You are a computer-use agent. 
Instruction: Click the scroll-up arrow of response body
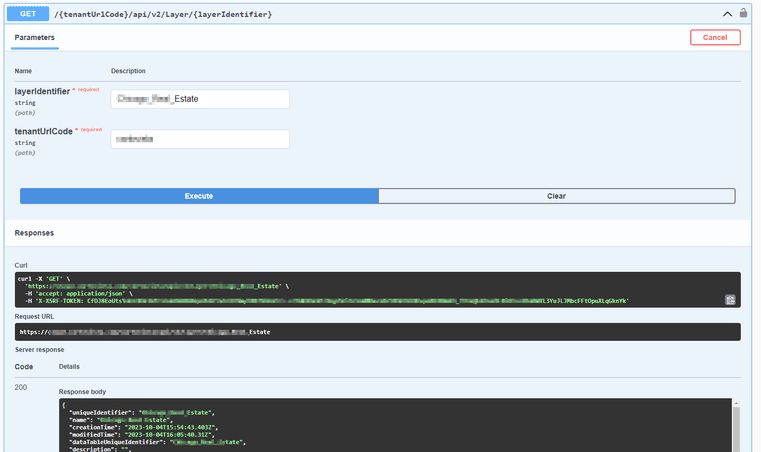point(736,403)
